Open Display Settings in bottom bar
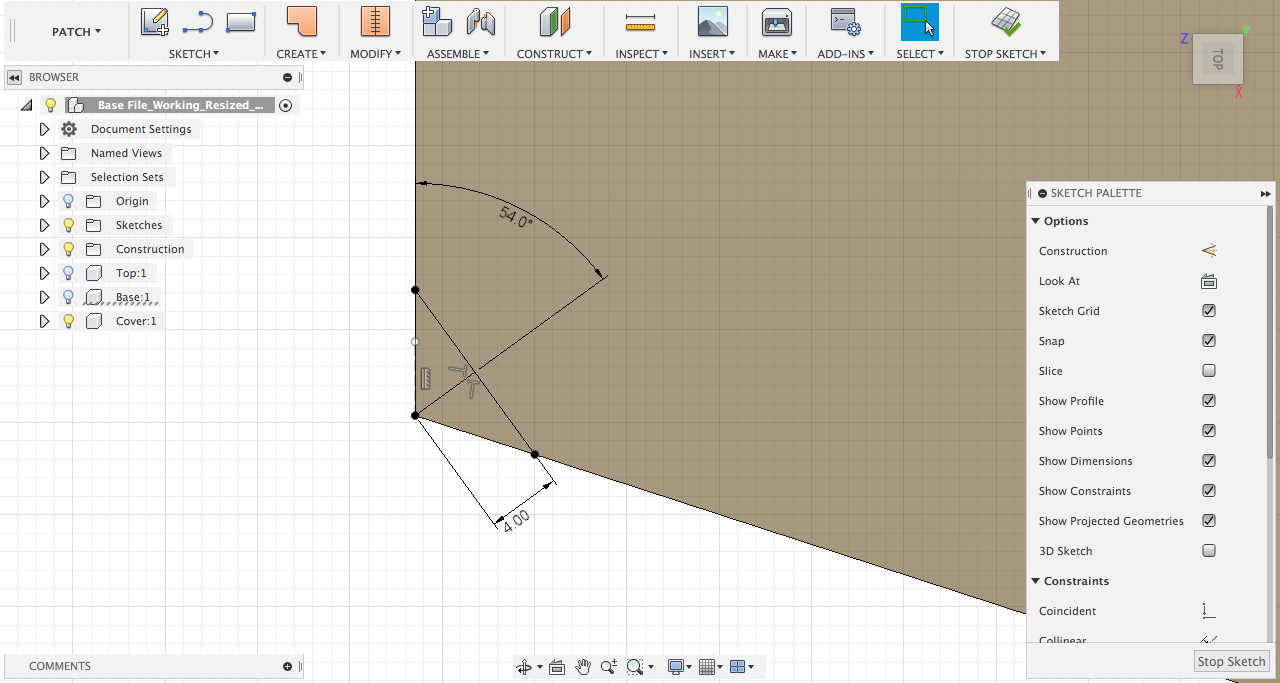 click(x=680, y=667)
